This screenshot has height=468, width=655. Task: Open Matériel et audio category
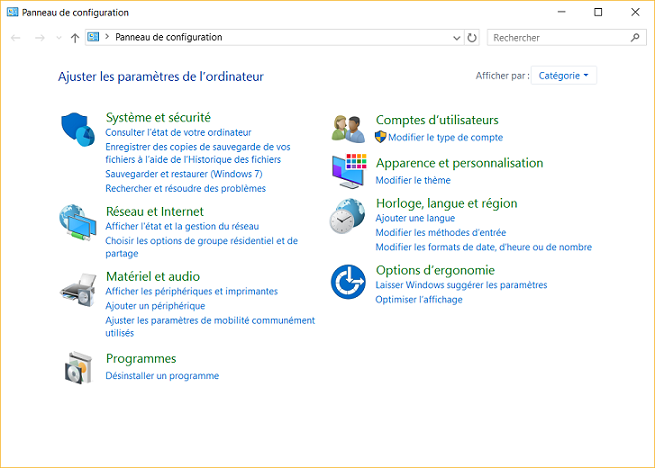[153, 276]
